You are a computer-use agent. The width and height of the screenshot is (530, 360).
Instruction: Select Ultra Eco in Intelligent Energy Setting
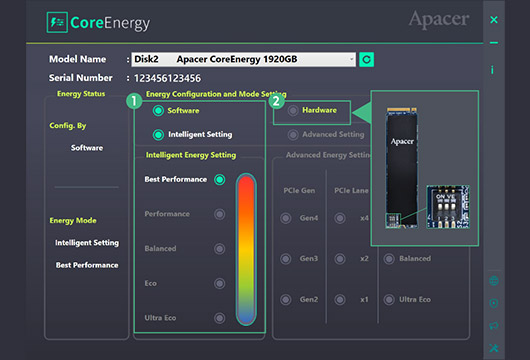220,318
